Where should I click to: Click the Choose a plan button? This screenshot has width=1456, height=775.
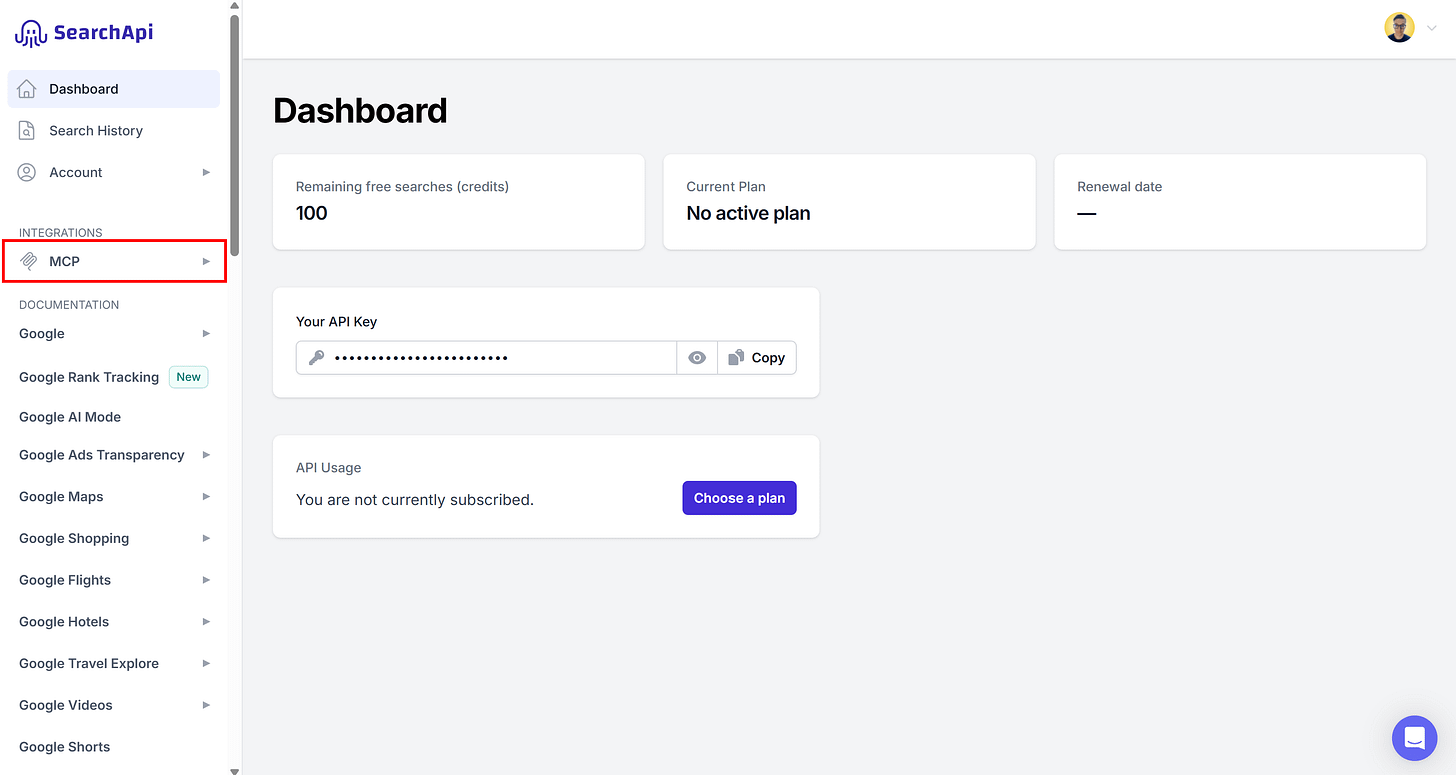tap(739, 498)
